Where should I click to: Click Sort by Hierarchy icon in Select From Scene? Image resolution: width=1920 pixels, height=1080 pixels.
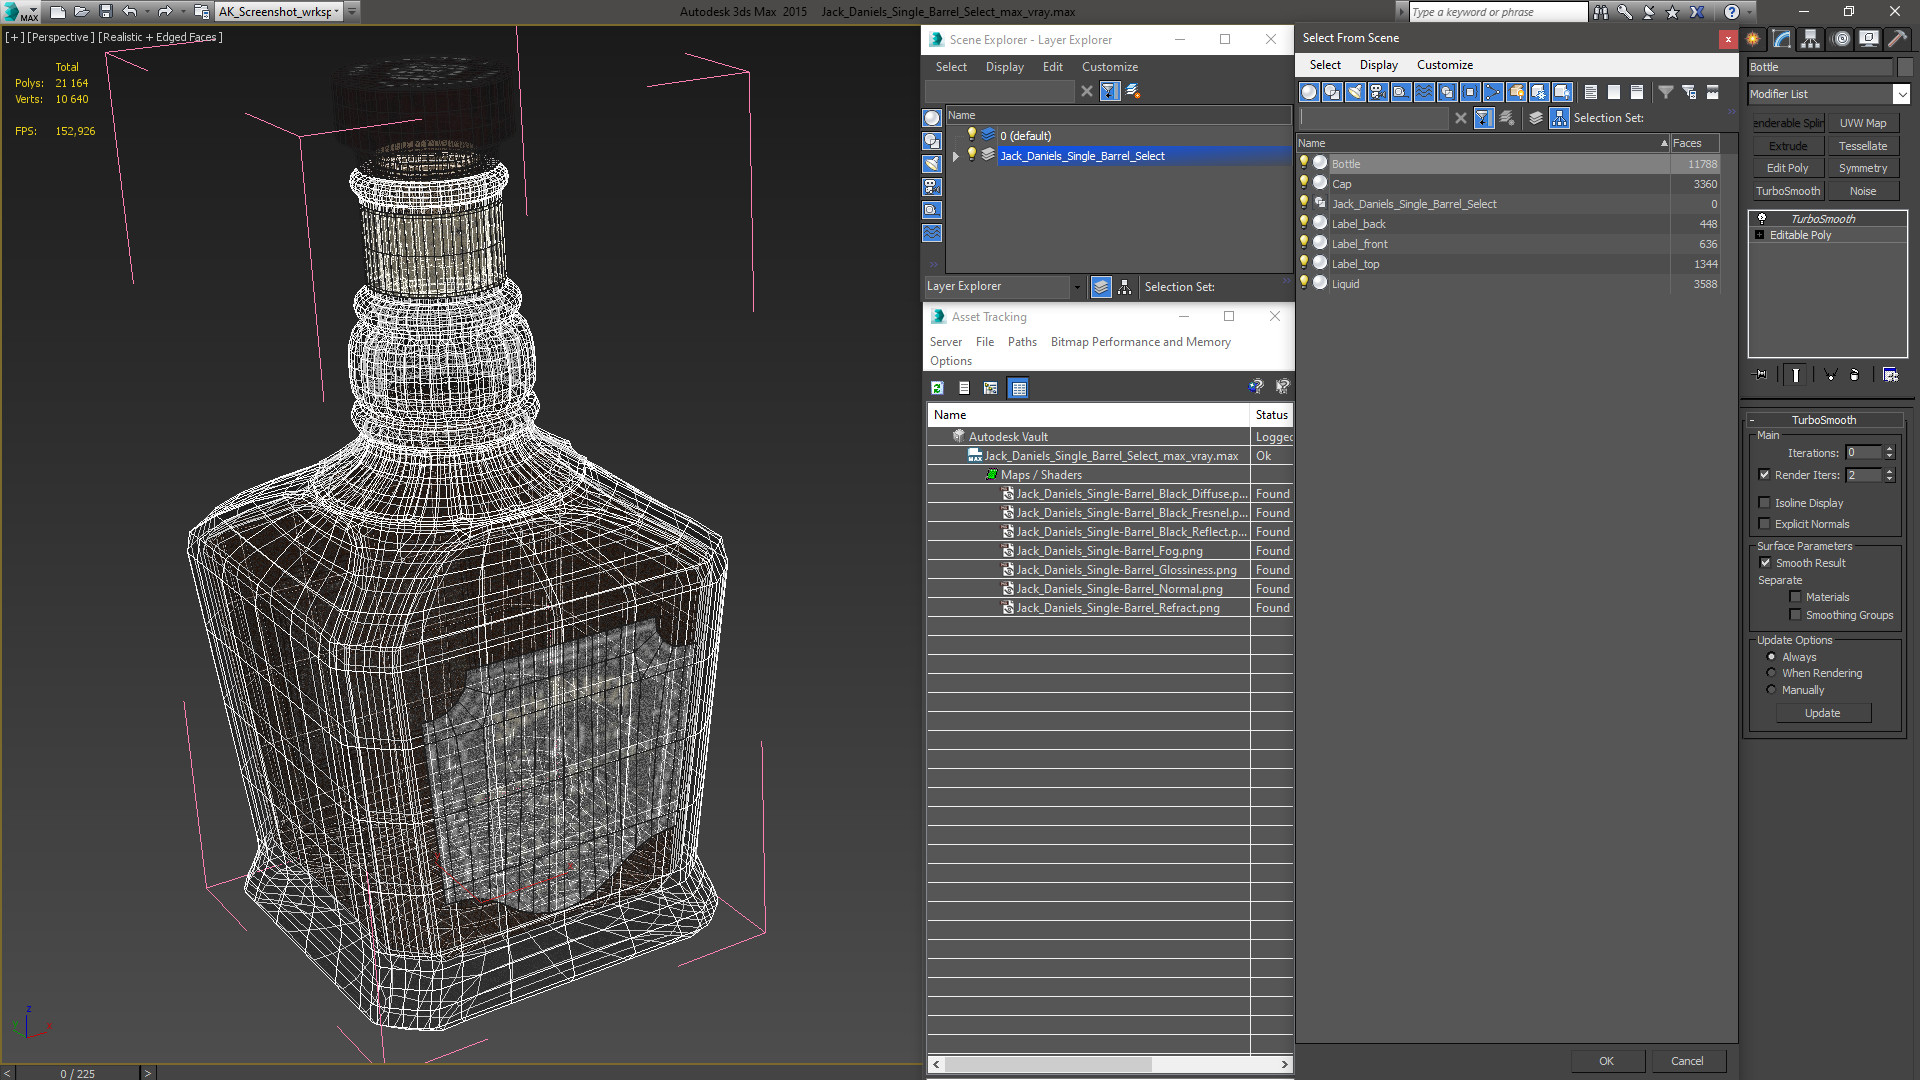(x=1560, y=118)
